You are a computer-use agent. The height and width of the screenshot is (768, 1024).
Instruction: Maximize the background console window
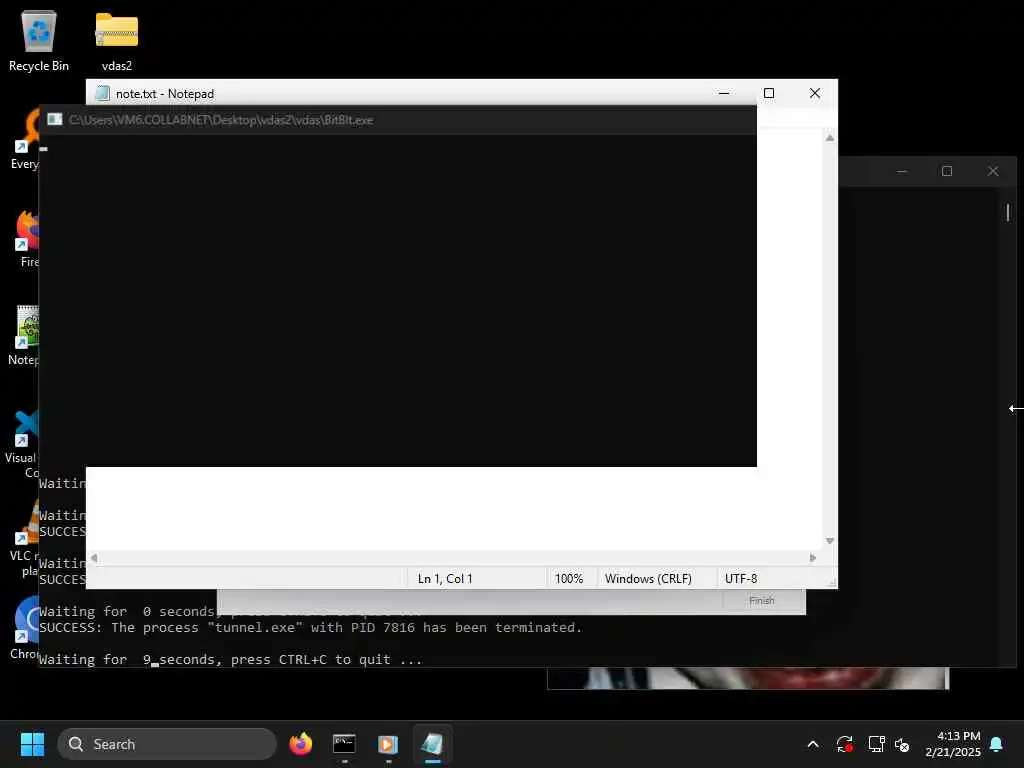pyautogui.click(x=947, y=171)
